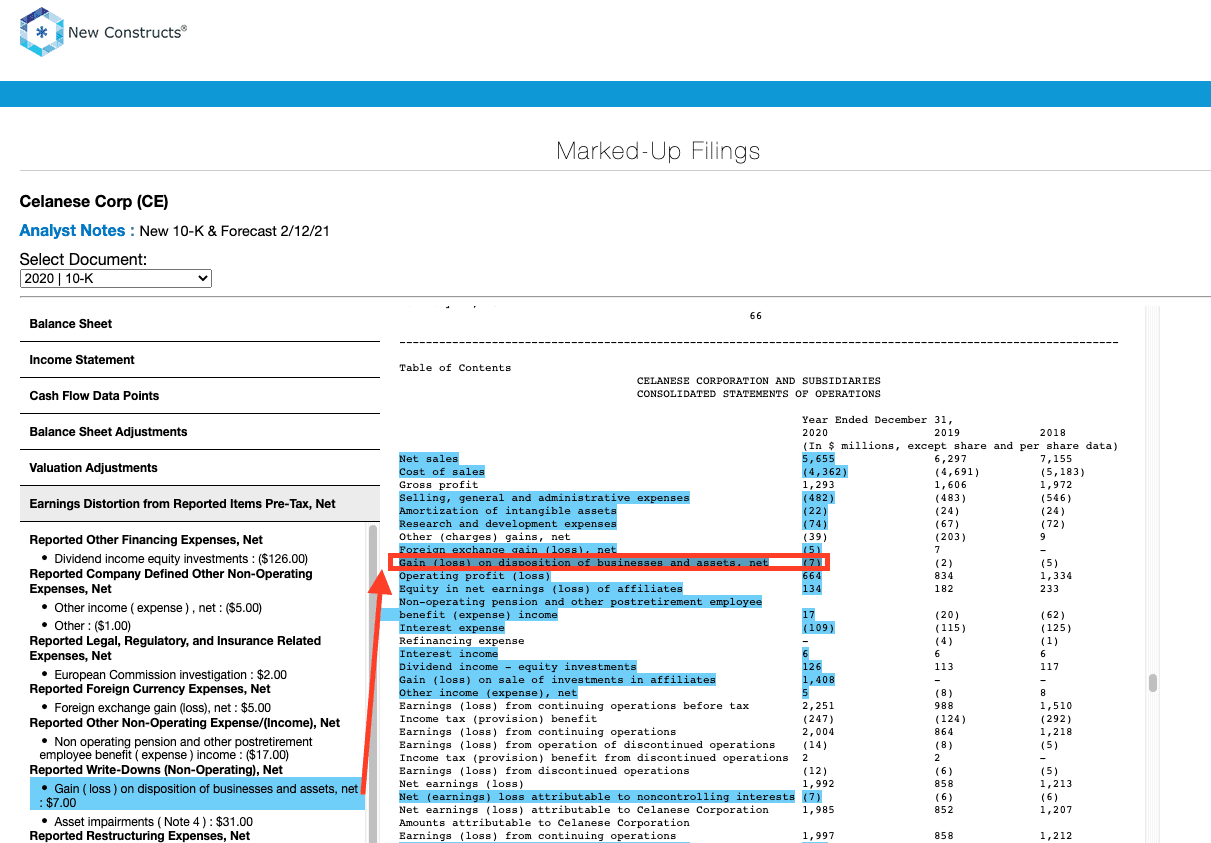Click Reported Other Financing Expenses, Net heading
This screenshot has width=1211, height=843.
tap(146, 540)
